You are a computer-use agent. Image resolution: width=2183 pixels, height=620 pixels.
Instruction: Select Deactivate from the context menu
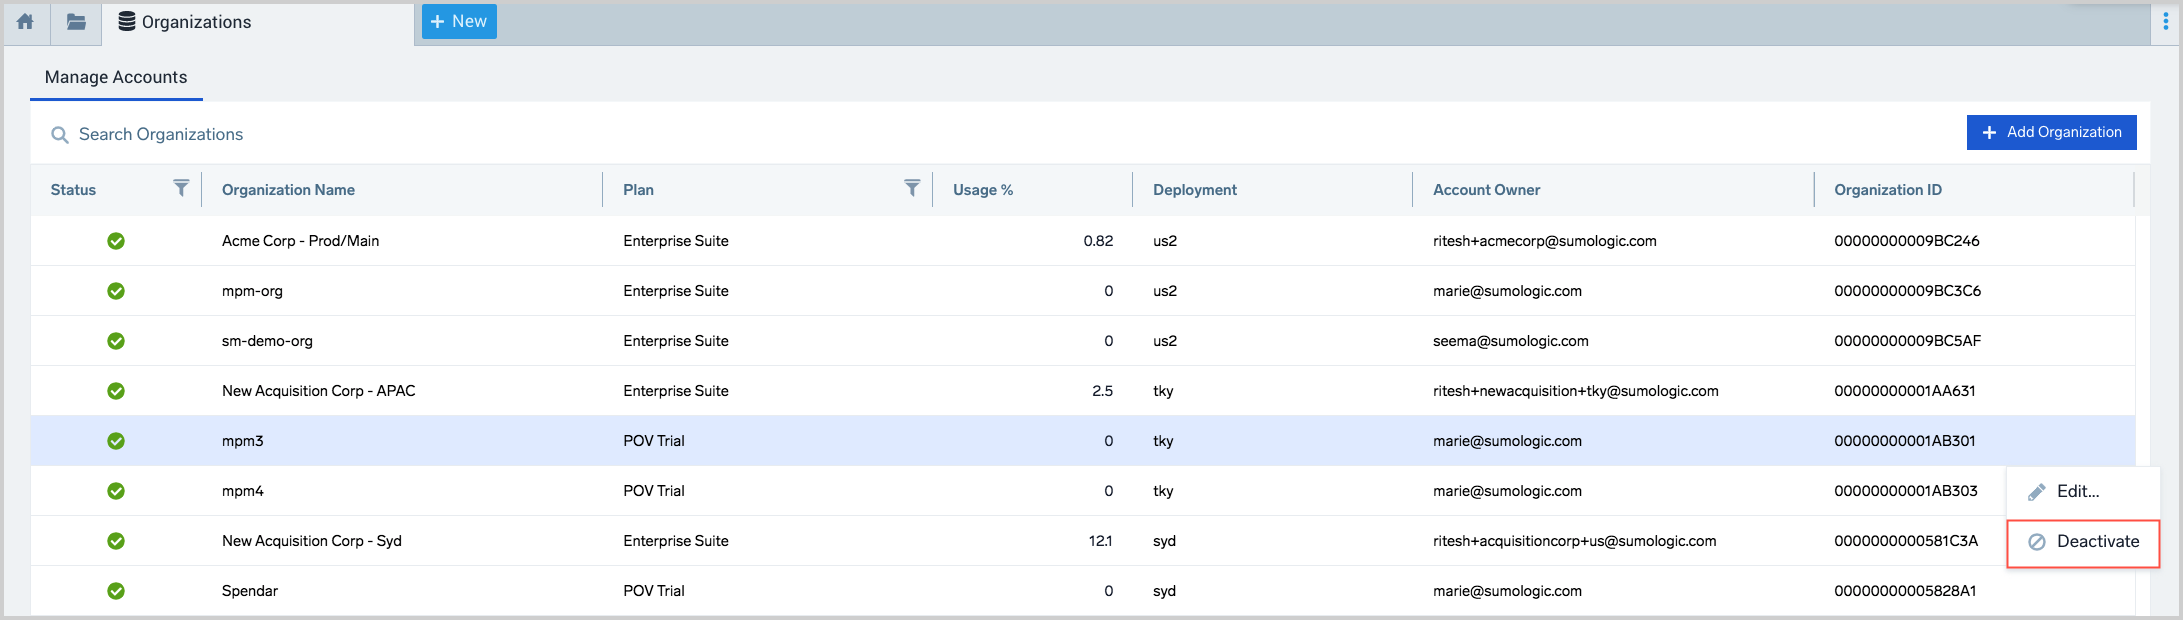point(2083,542)
